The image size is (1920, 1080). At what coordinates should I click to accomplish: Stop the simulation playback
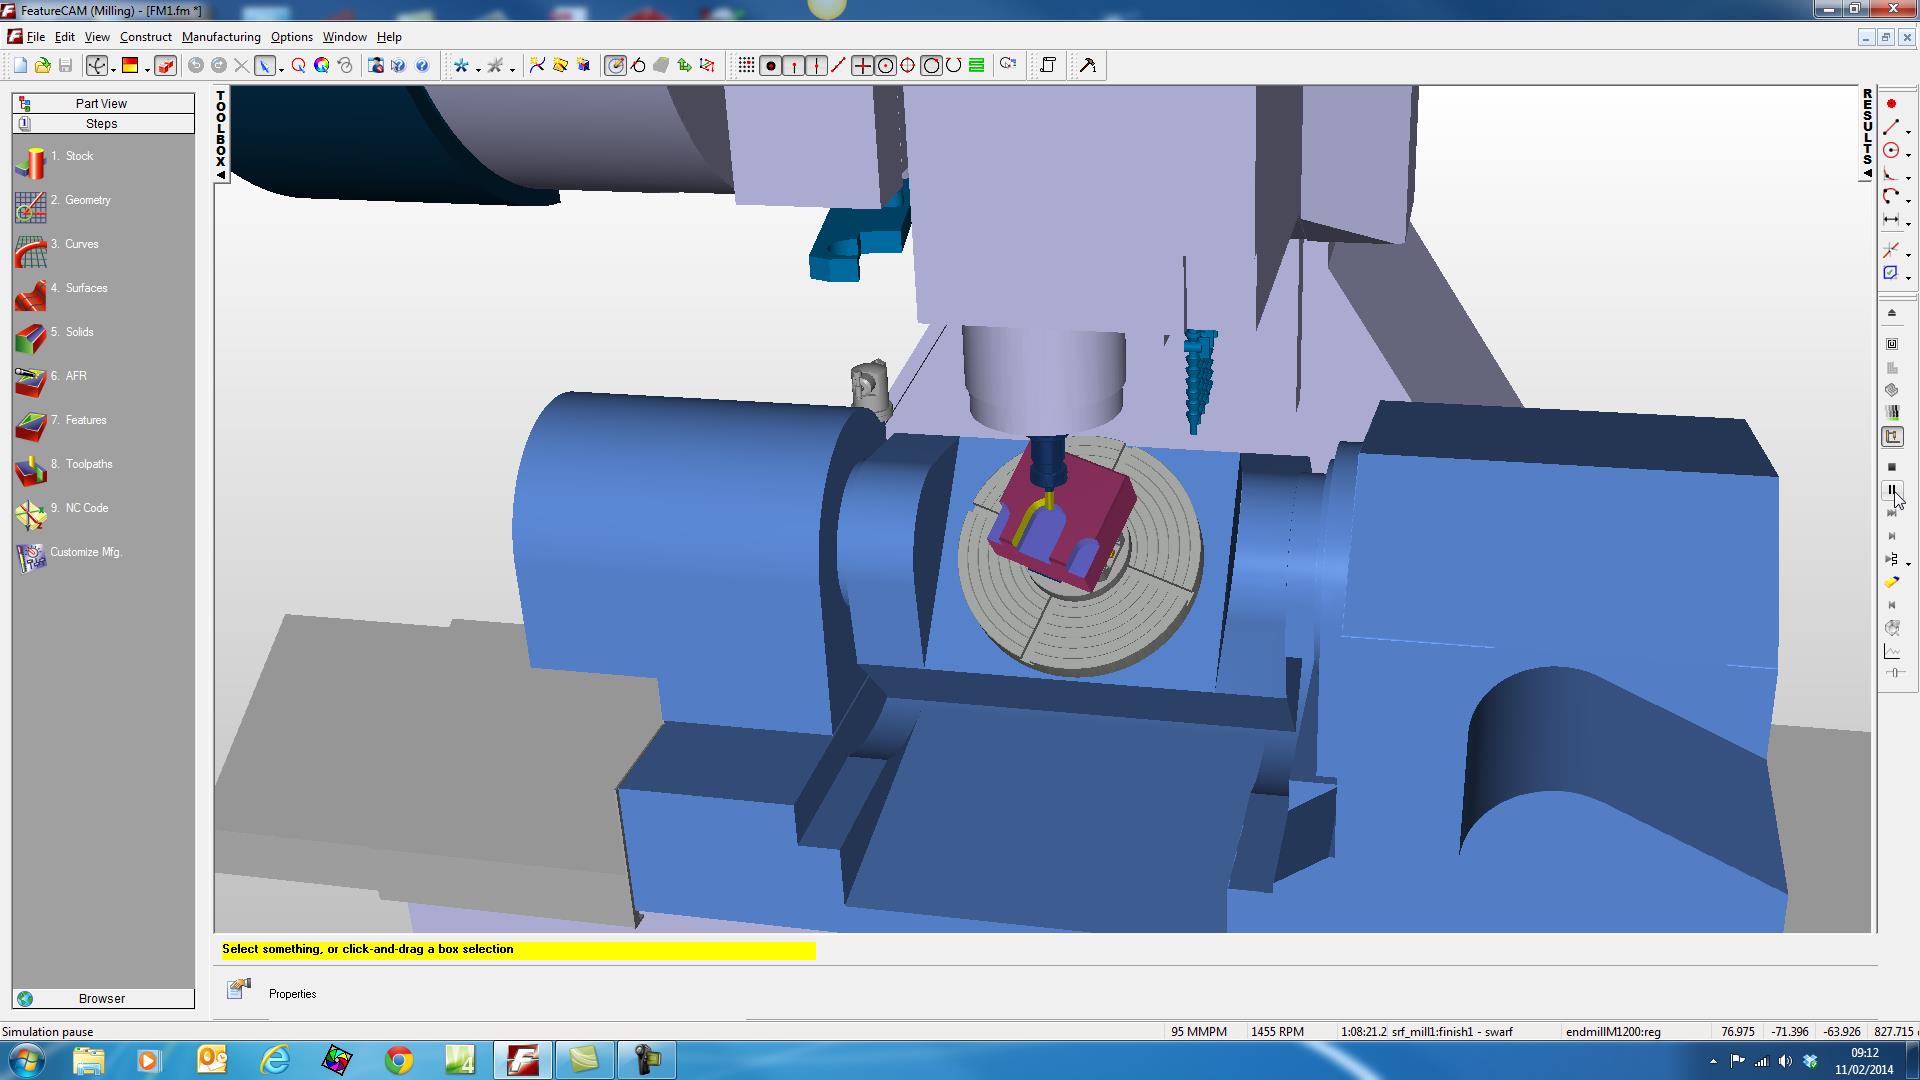pos(1892,467)
